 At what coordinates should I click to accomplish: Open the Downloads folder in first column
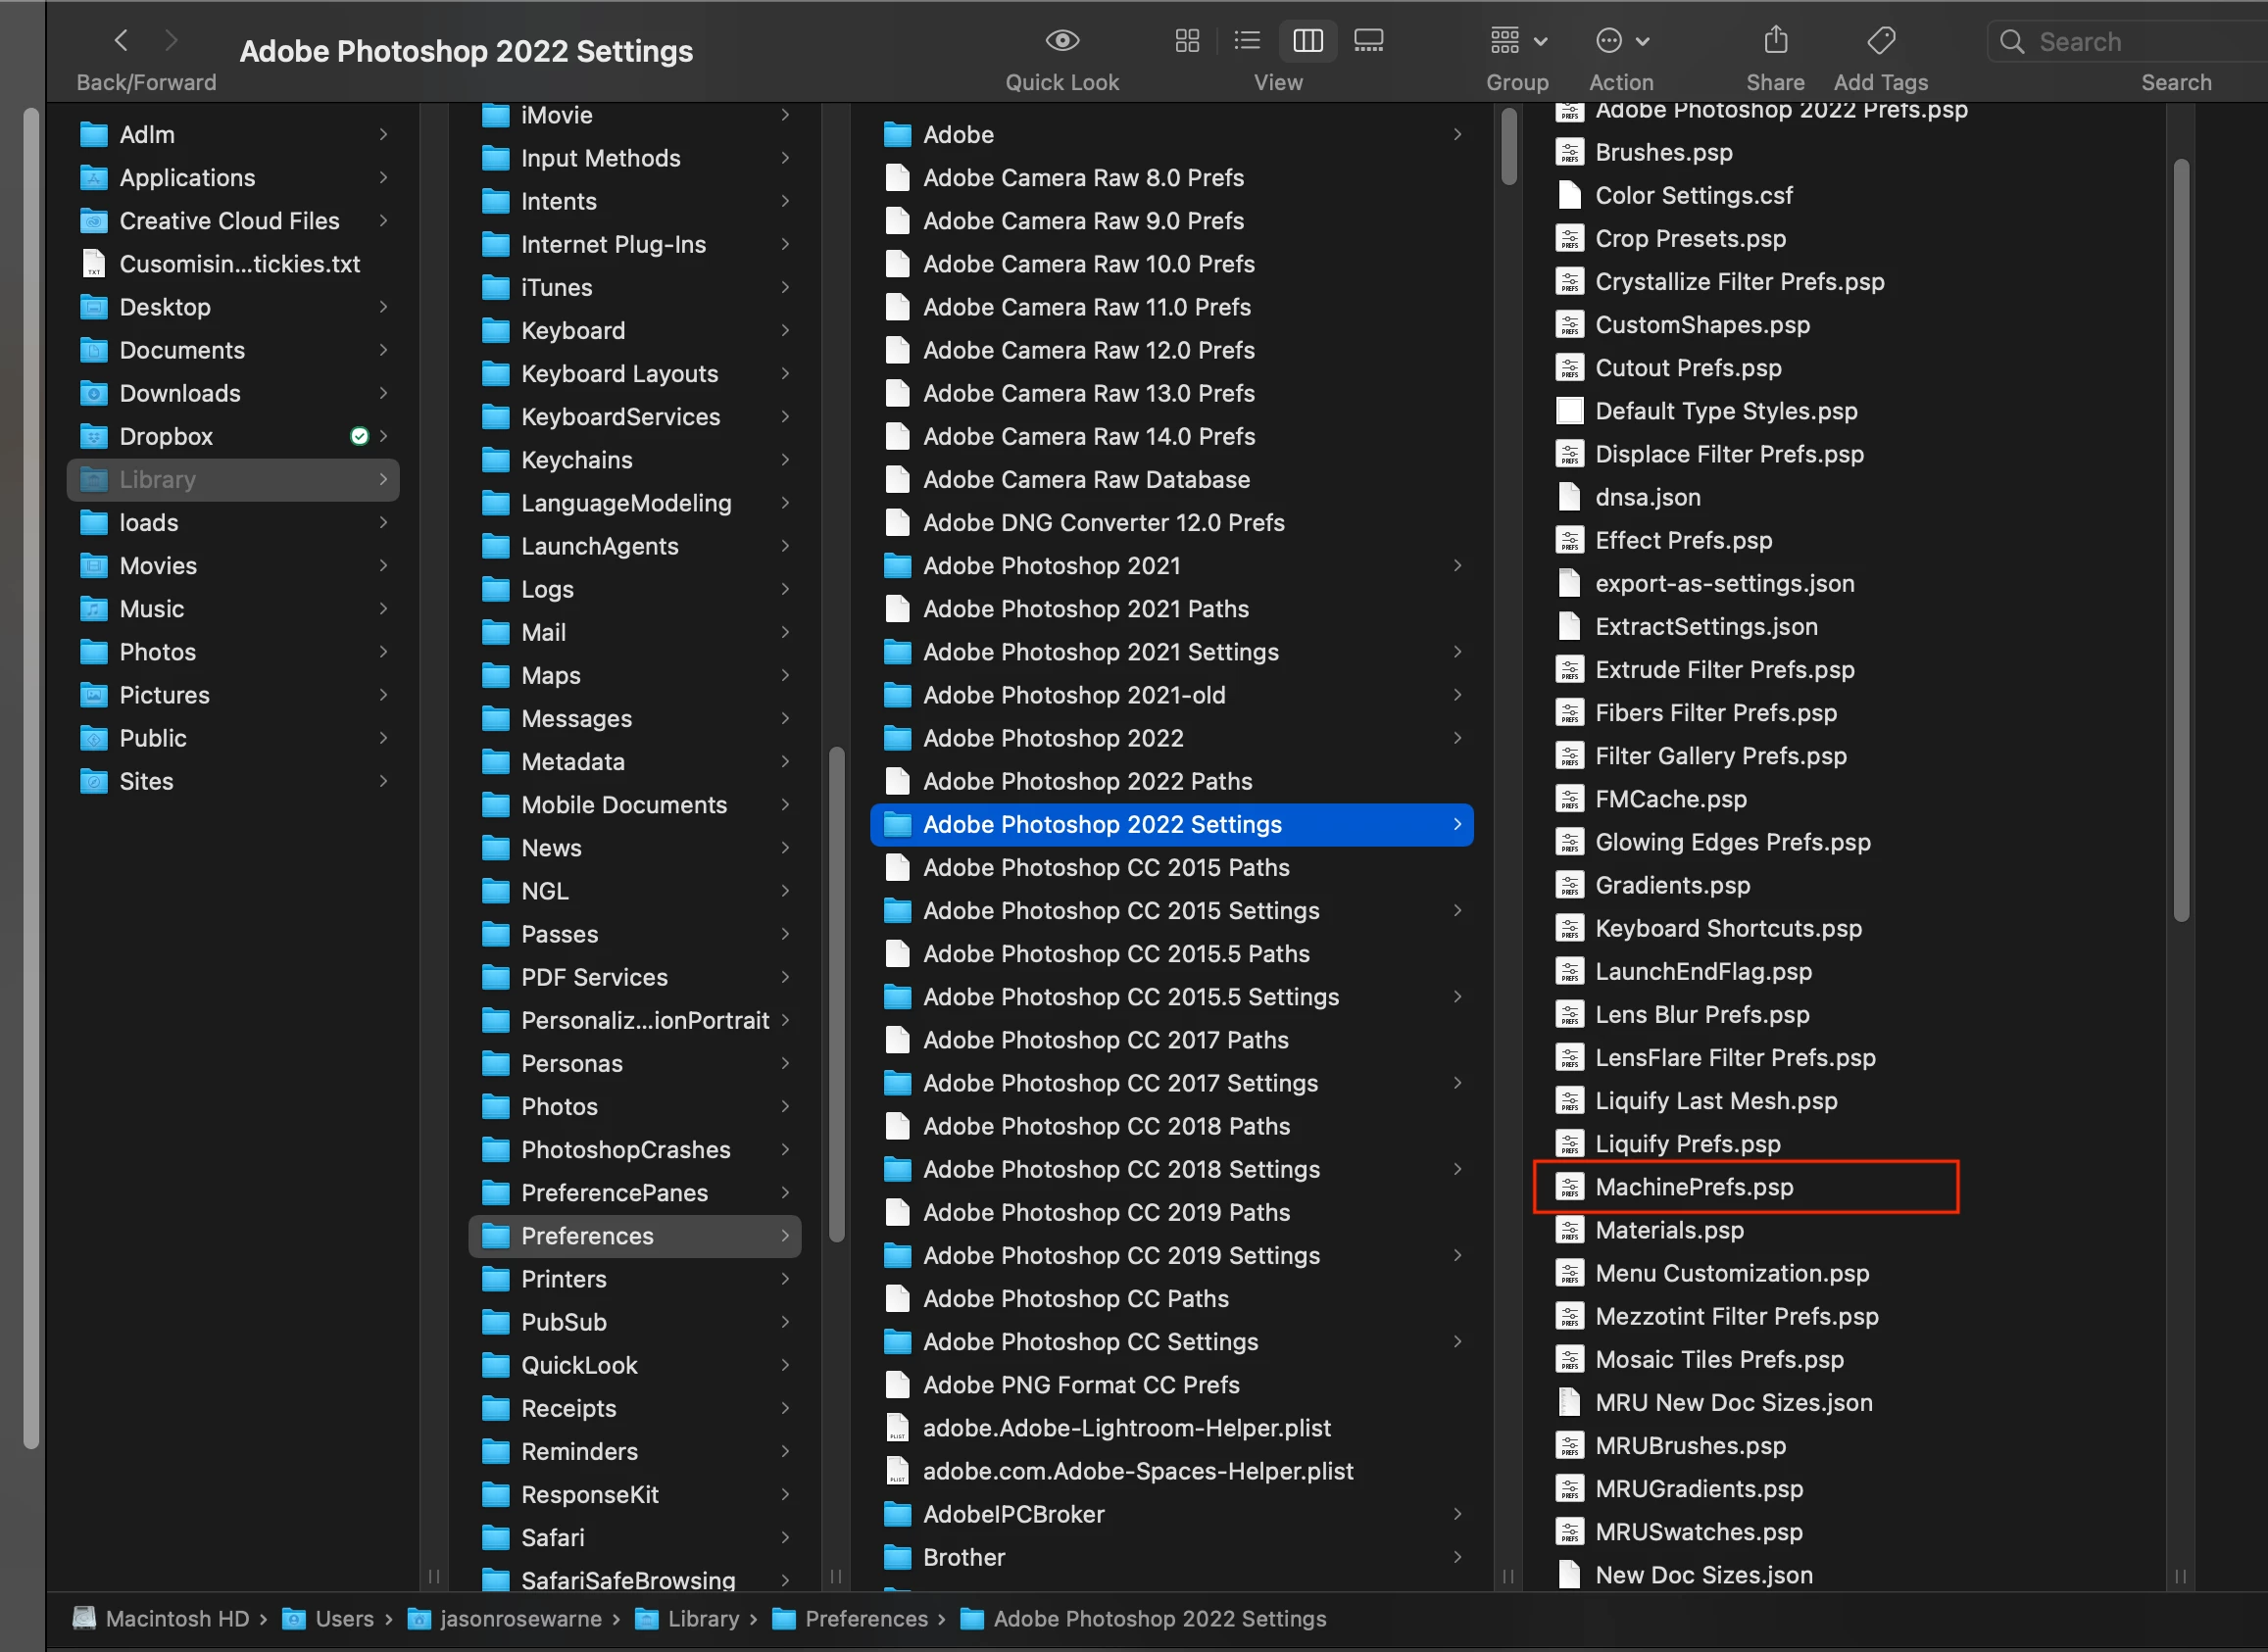179,393
